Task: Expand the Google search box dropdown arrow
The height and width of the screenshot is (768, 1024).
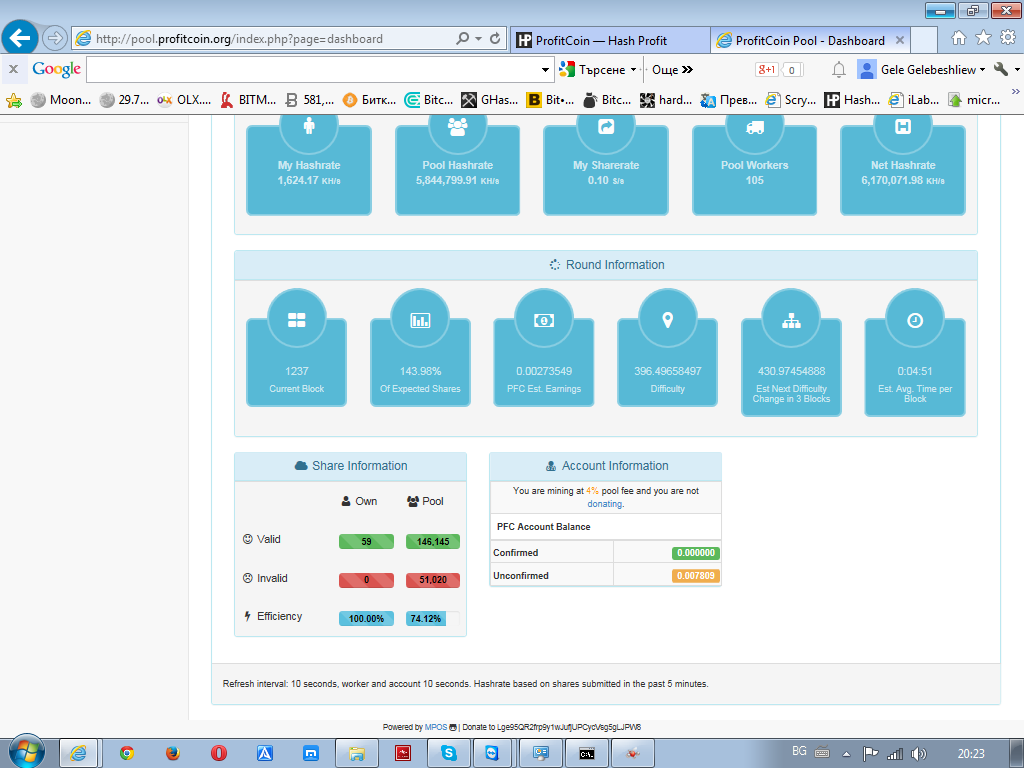Action: tap(545, 69)
